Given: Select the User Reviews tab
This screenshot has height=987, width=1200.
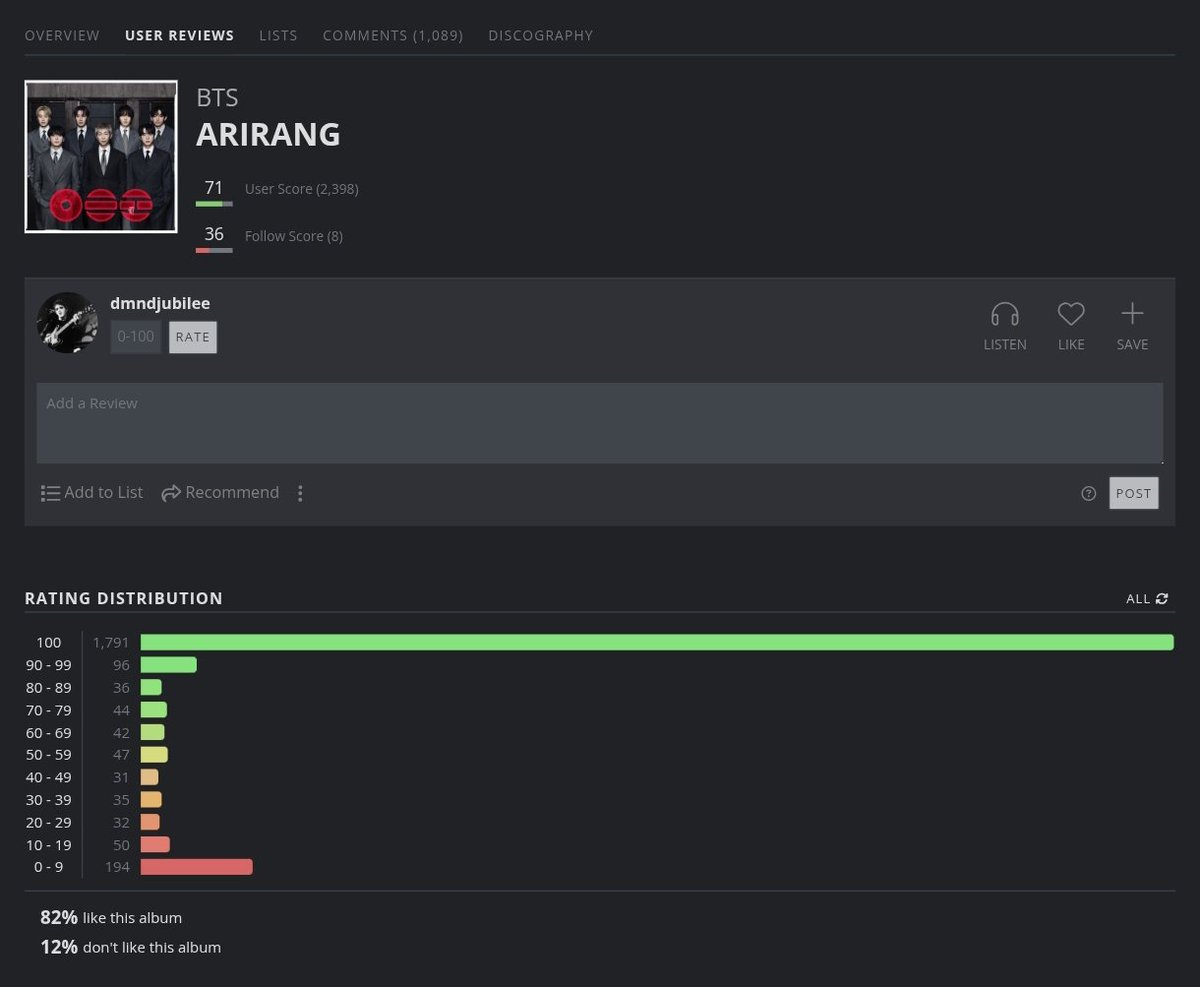Looking at the screenshot, I should 179,35.
